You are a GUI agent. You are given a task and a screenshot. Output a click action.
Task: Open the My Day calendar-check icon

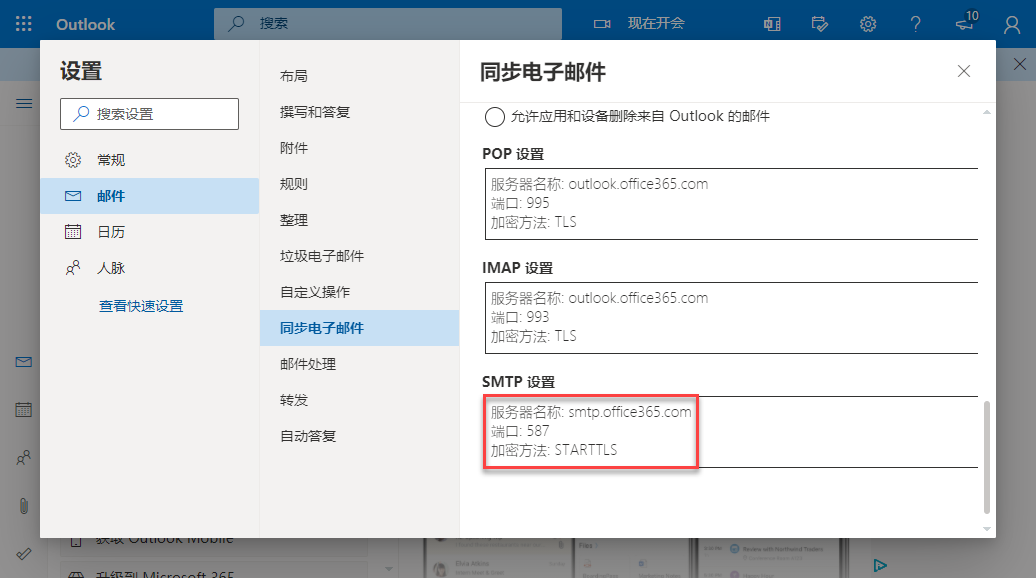tap(819, 24)
